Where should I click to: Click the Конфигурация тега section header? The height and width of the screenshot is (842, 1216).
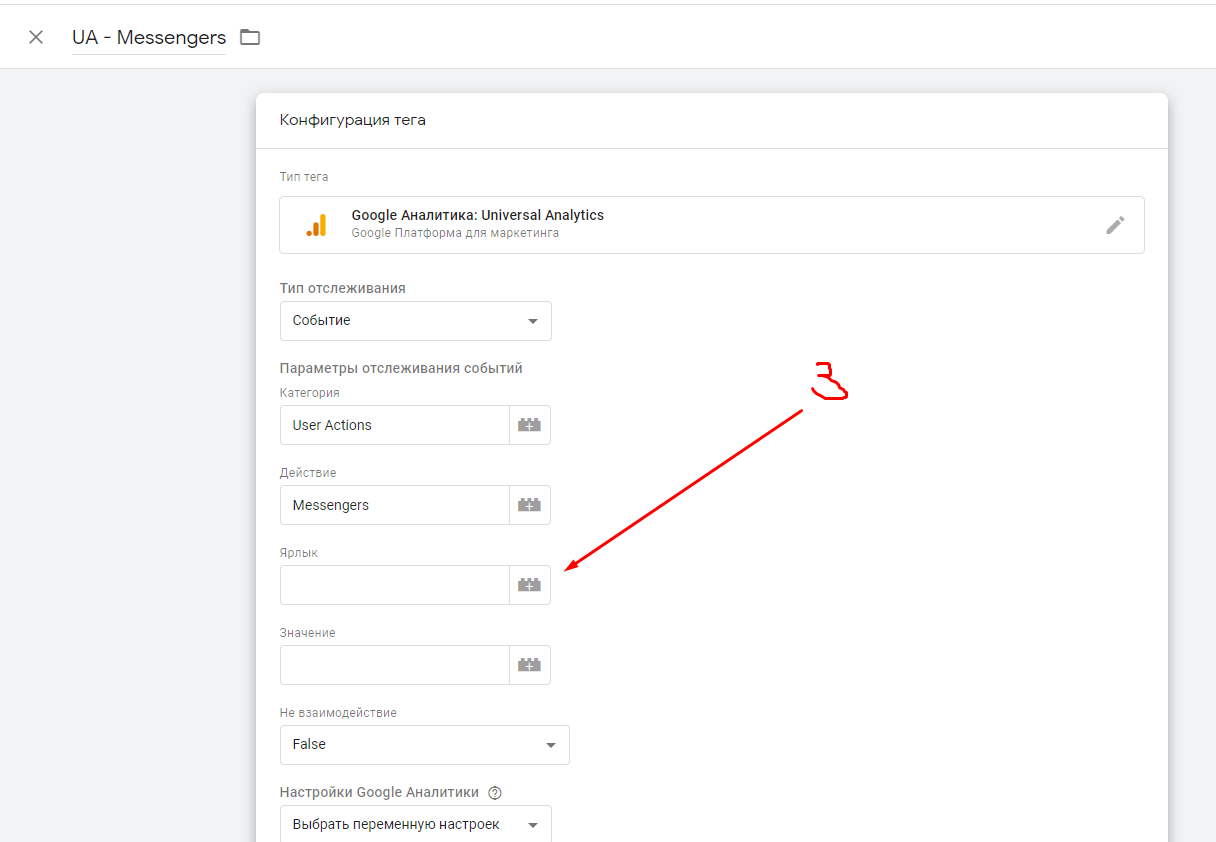pos(352,120)
